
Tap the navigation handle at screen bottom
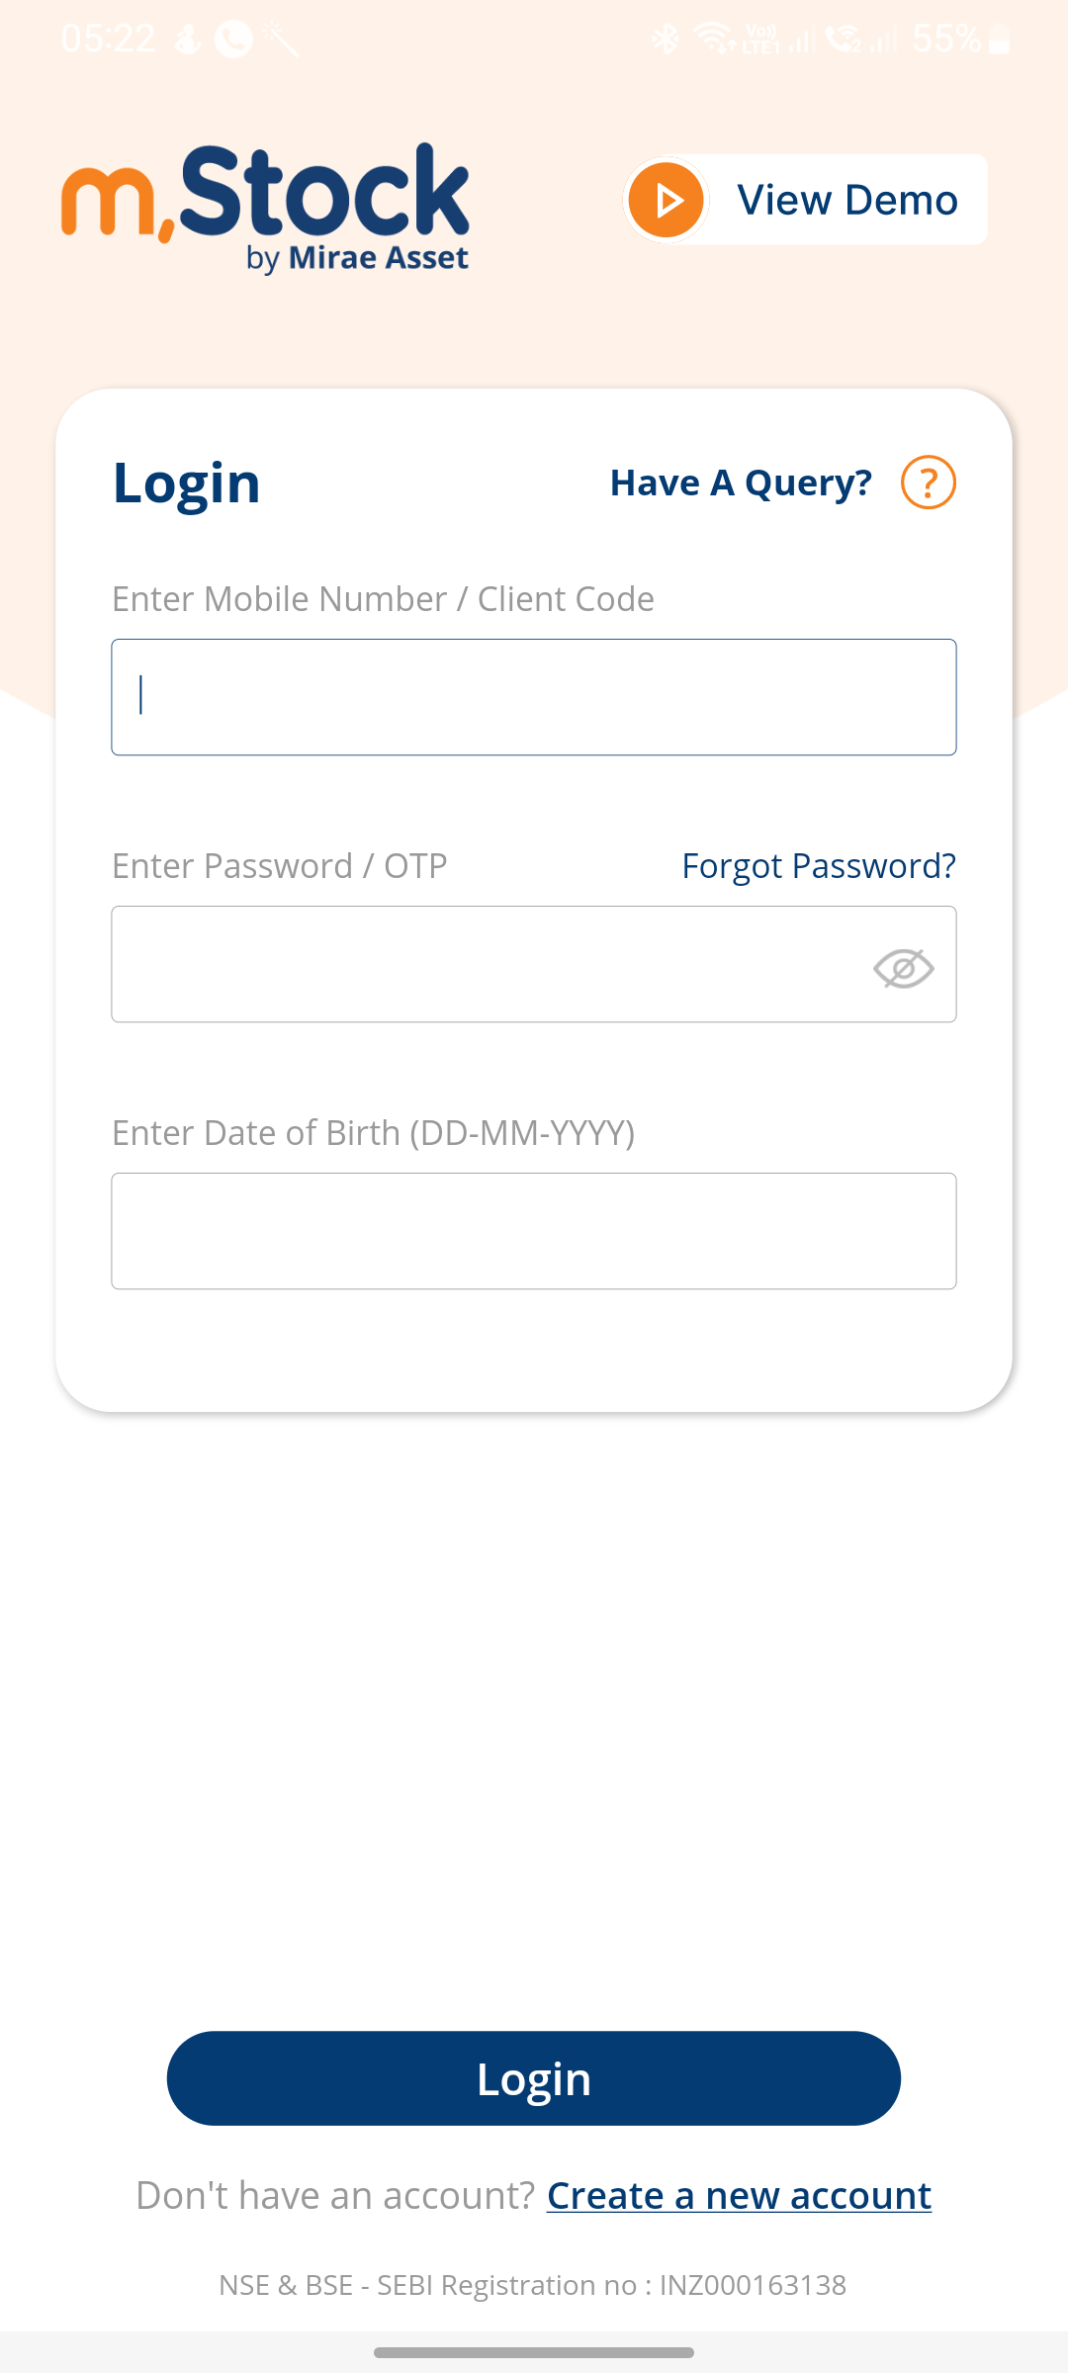(x=534, y=2349)
